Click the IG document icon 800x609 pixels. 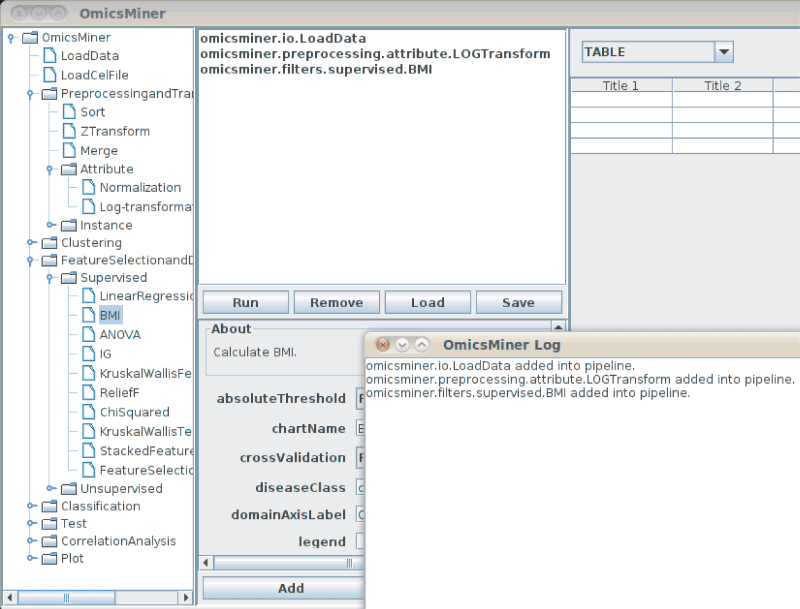tap(89, 354)
